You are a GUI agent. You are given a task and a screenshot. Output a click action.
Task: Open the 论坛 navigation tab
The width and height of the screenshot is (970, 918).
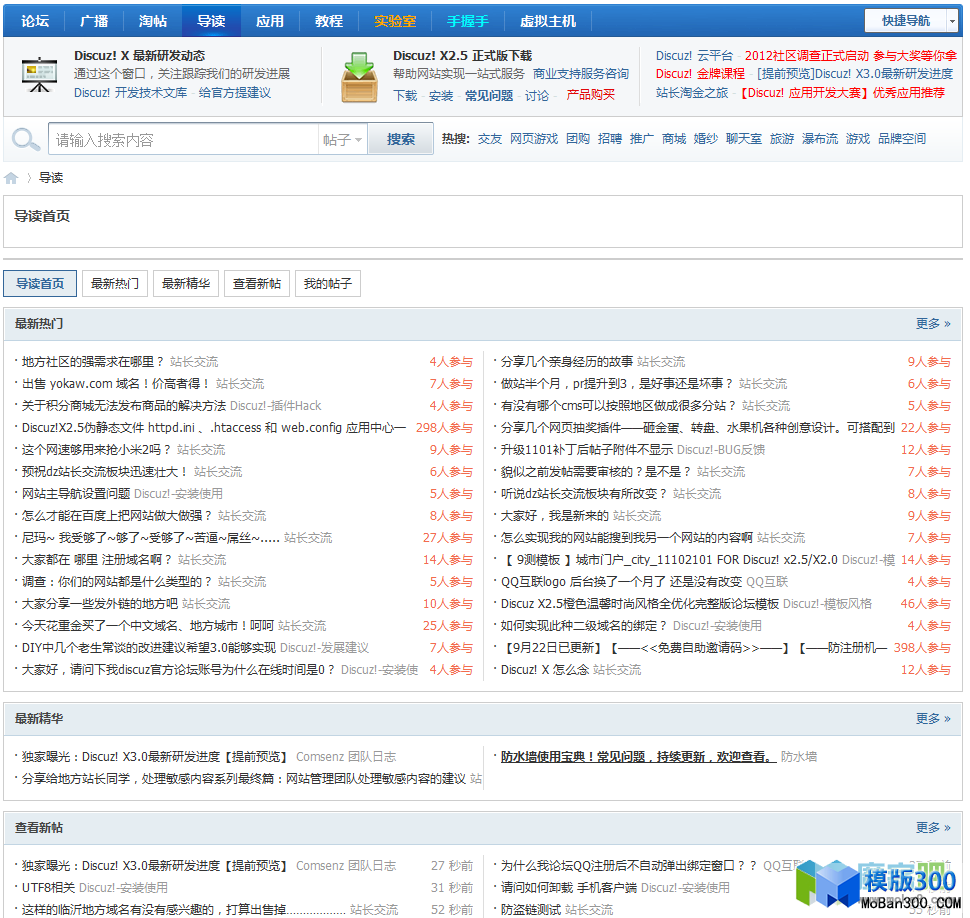pos(35,21)
